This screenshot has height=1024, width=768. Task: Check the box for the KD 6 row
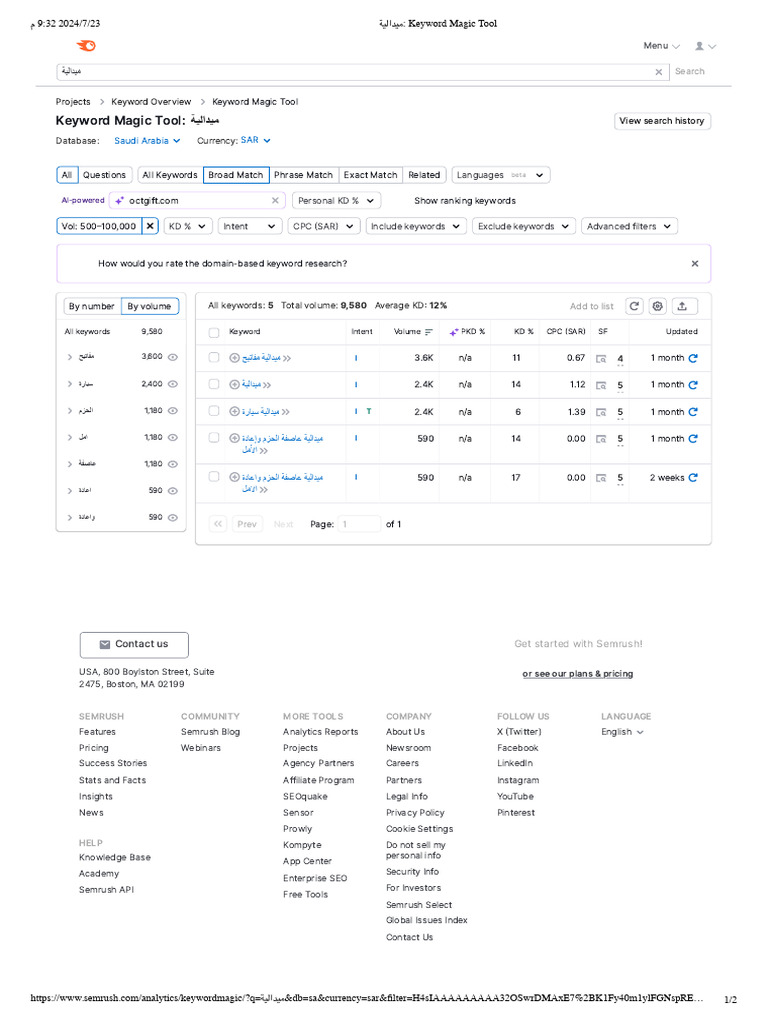click(x=214, y=411)
